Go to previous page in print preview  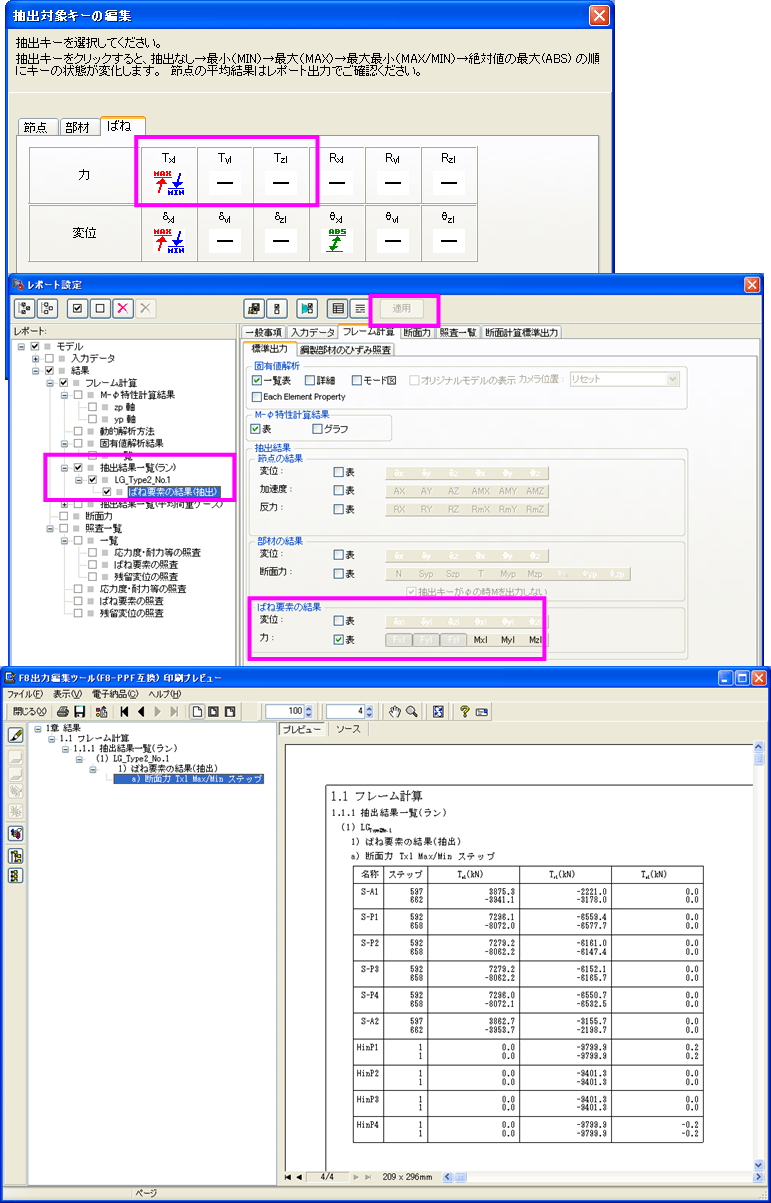tap(142, 711)
